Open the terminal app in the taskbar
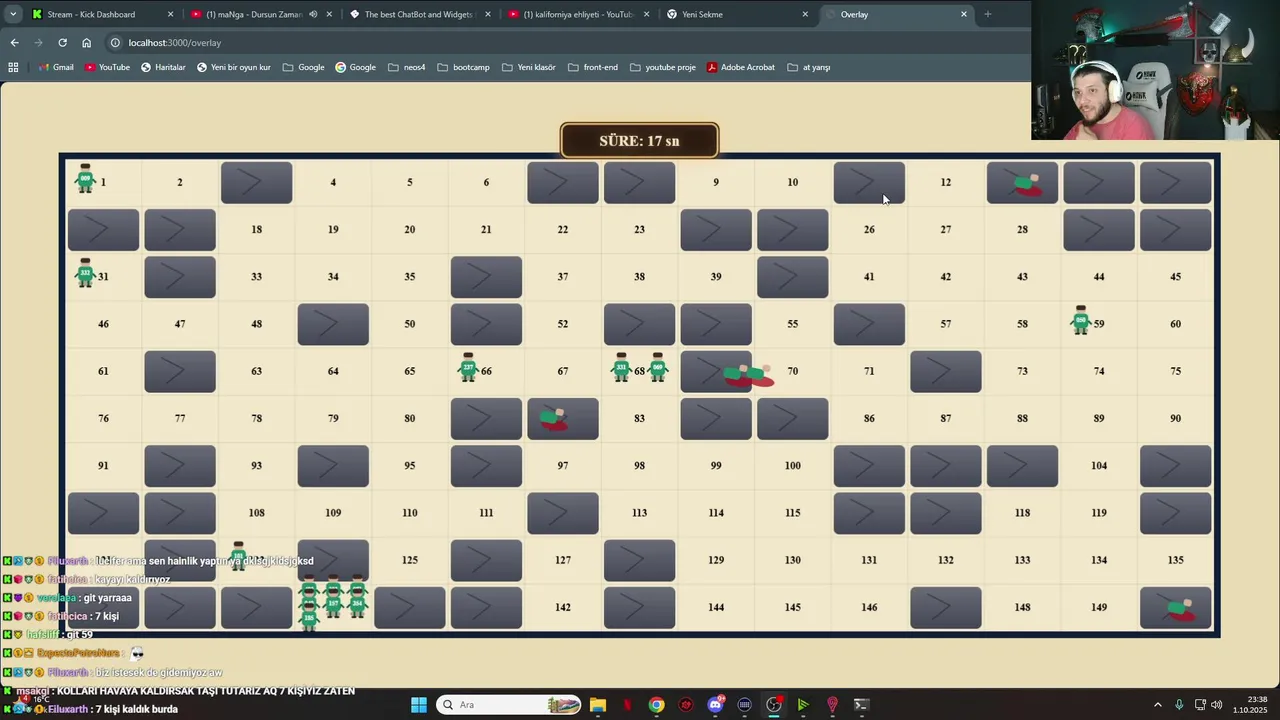 point(861,705)
